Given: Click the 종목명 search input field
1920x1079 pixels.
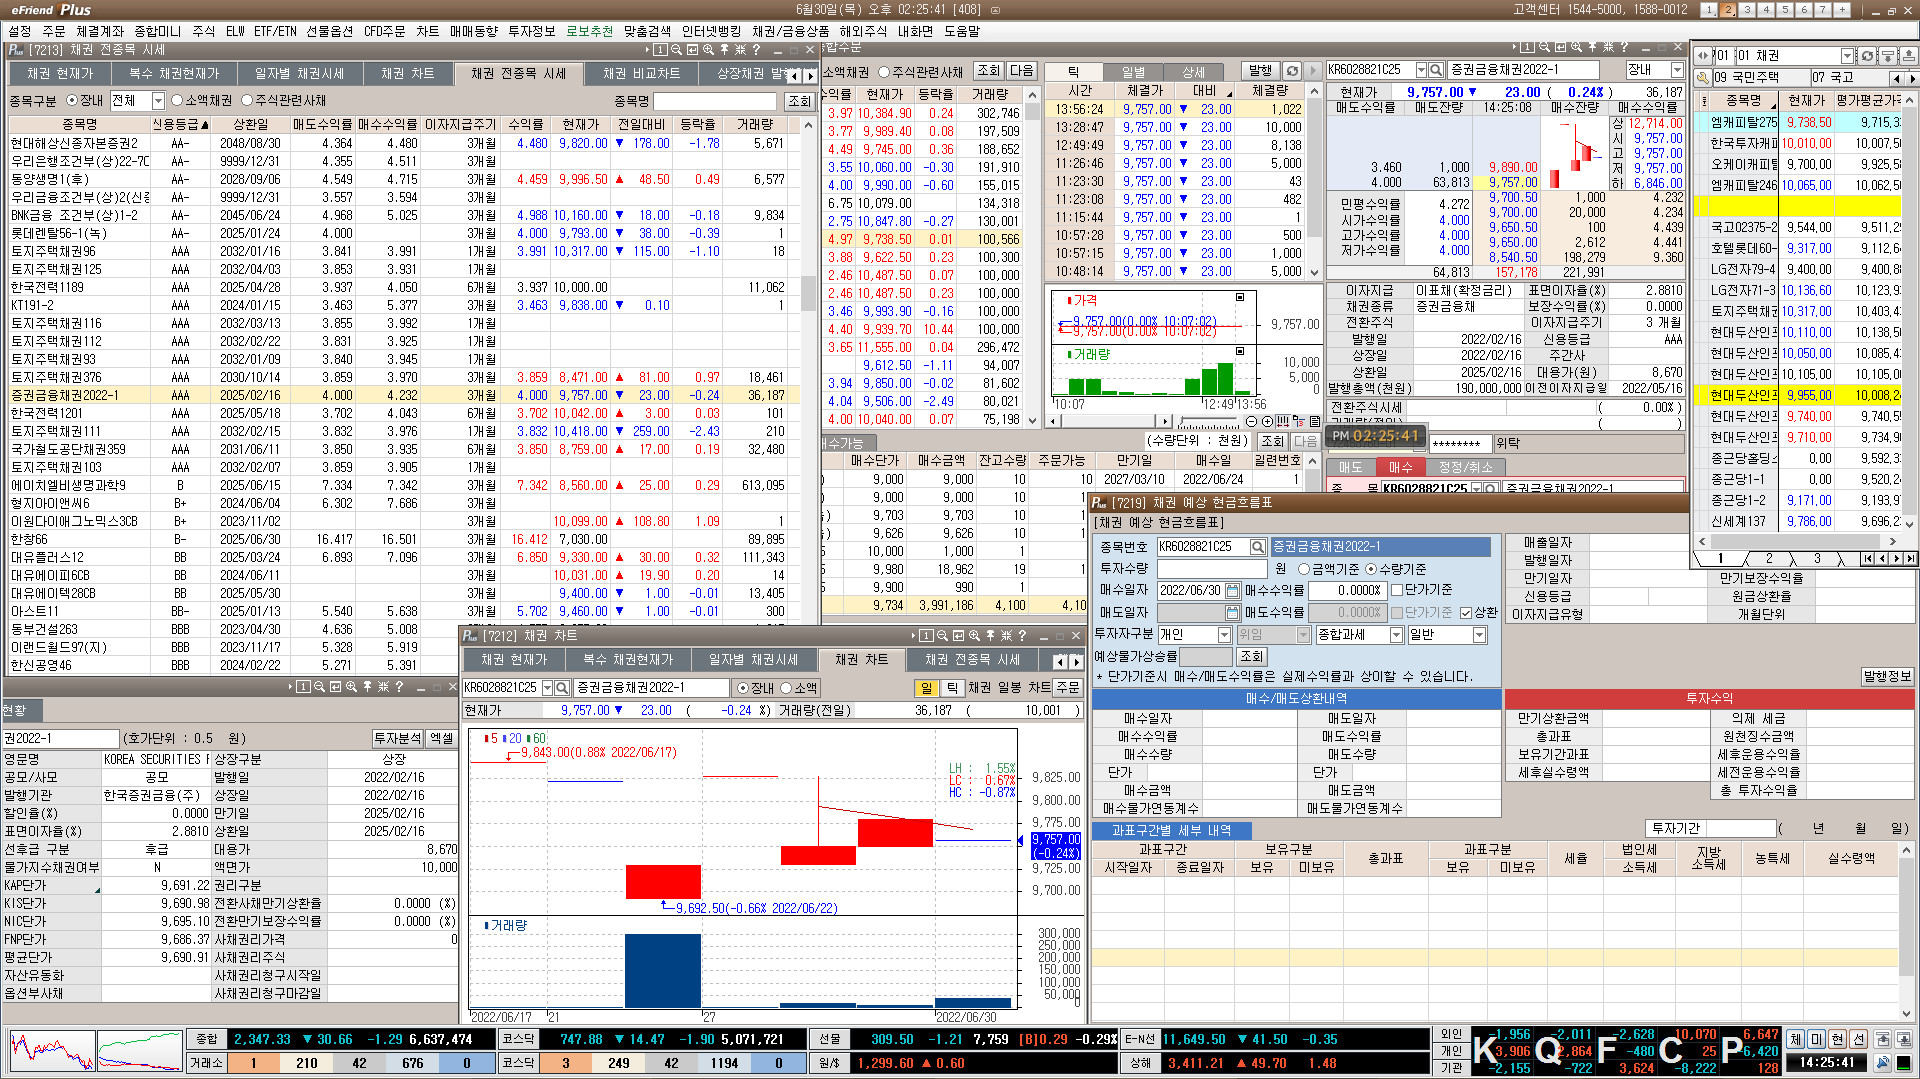Looking at the screenshot, I should [x=715, y=101].
